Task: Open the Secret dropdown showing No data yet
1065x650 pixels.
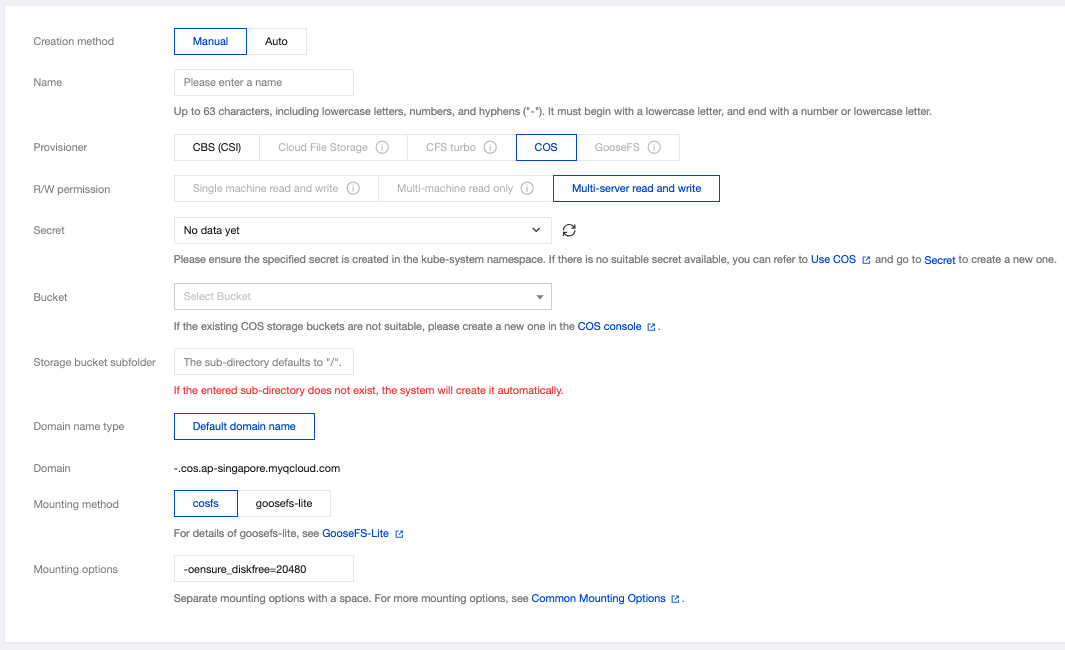Action: coord(362,230)
